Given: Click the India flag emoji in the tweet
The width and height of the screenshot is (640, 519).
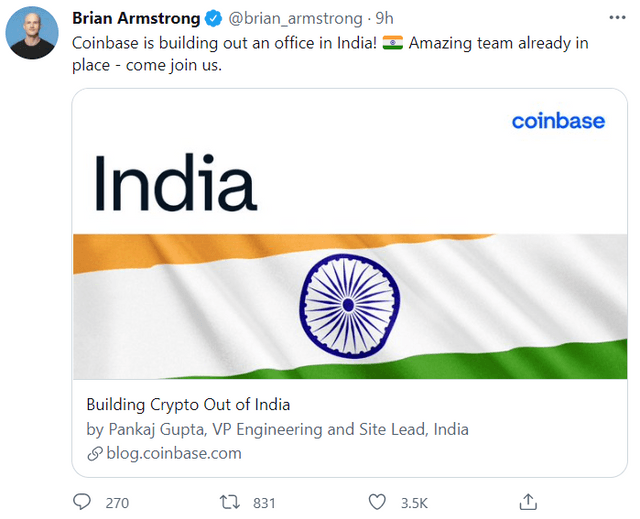Looking at the screenshot, I should click(x=392, y=44).
